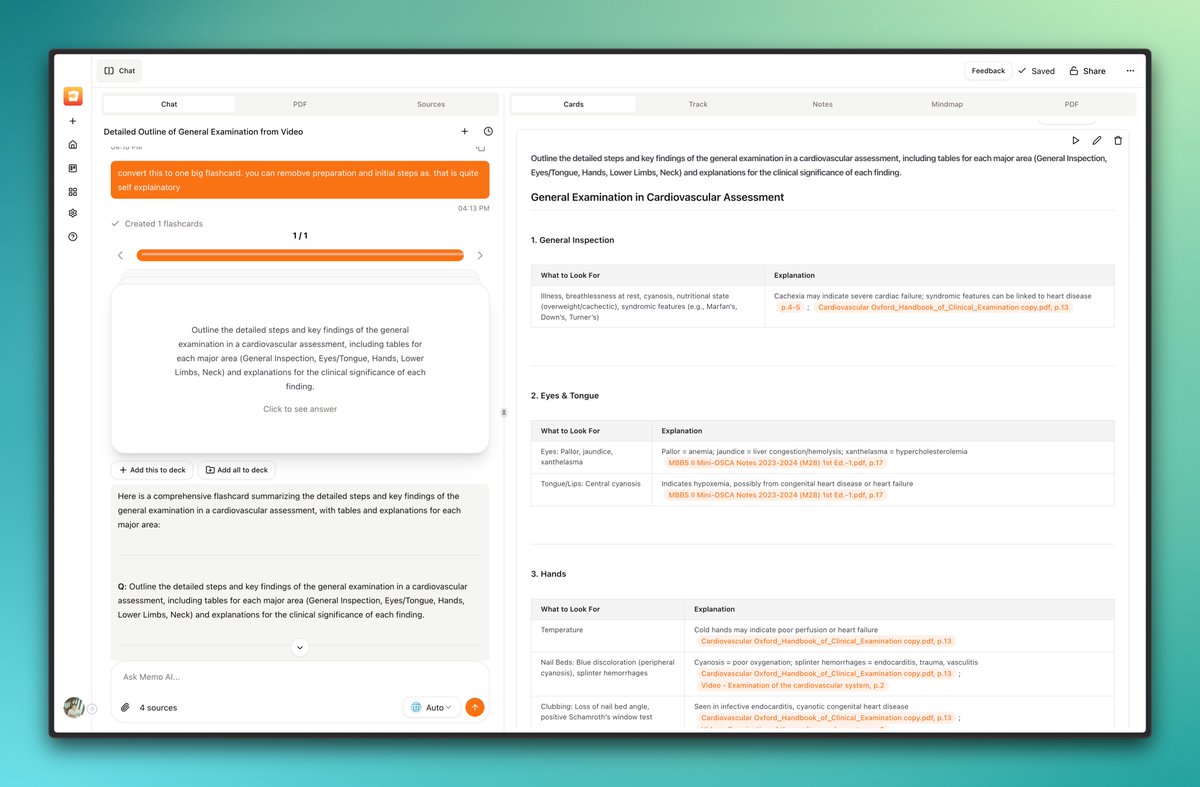Go to previous flashcard with left arrow
The image size is (1200, 787).
pyautogui.click(x=121, y=255)
